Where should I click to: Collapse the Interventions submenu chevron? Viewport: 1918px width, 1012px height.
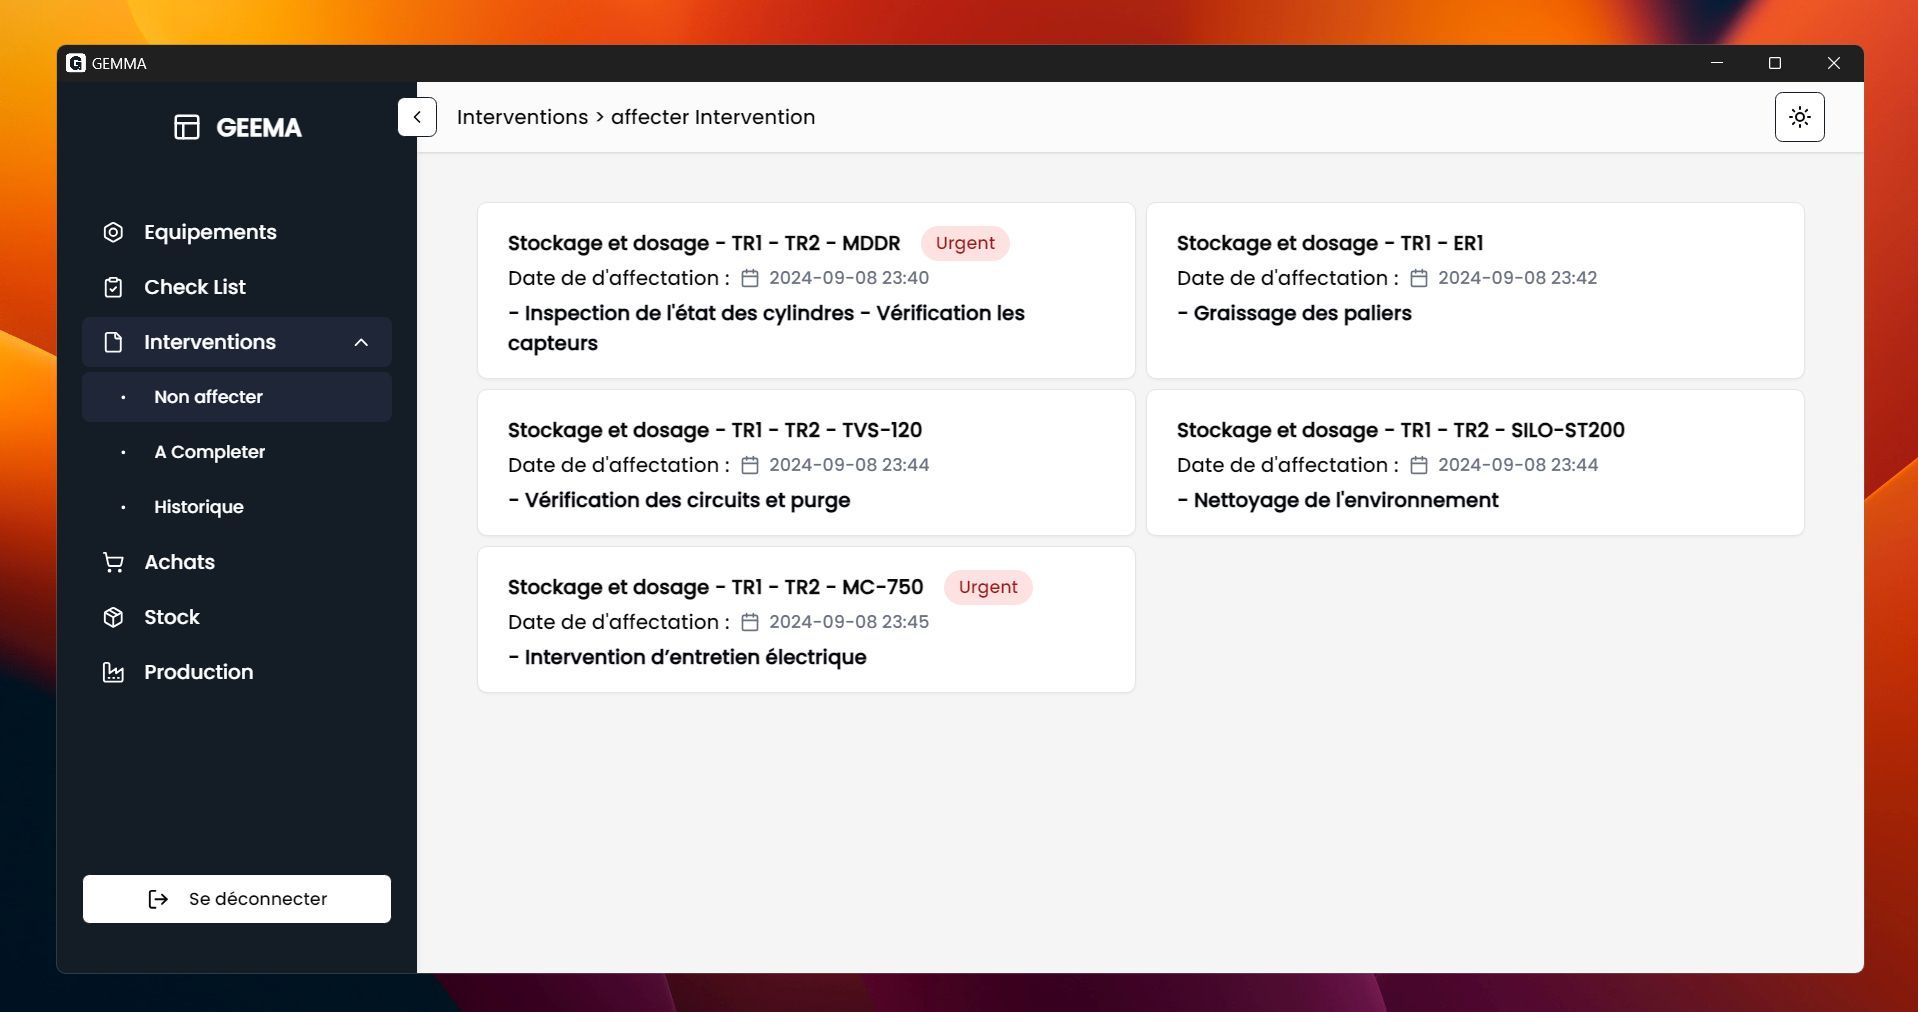coord(361,342)
